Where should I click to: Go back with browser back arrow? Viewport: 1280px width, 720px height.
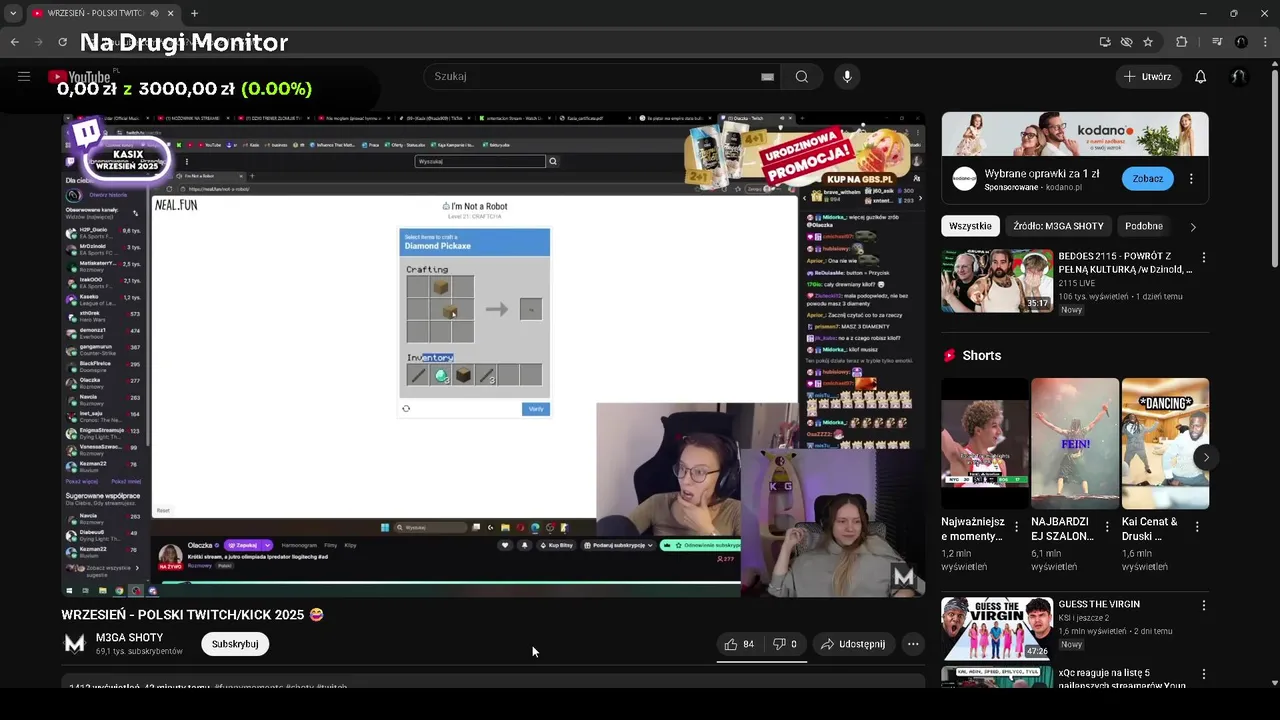coord(14,42)
